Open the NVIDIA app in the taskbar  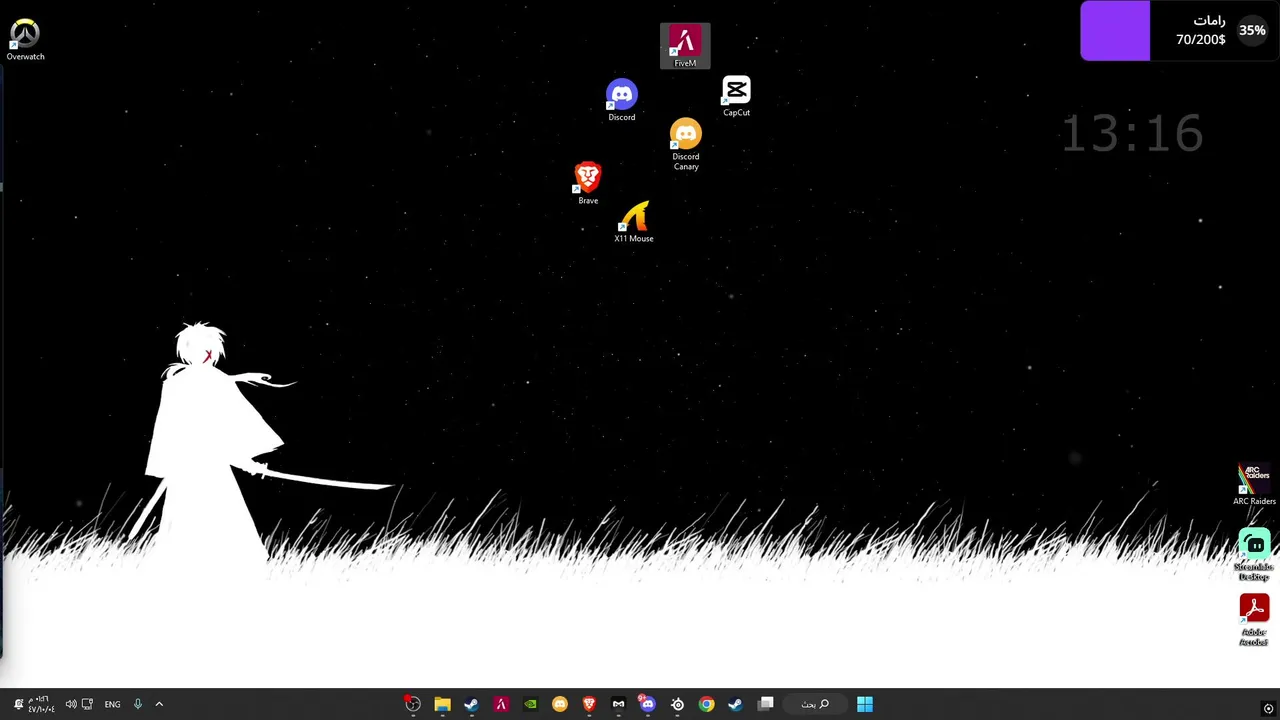[x=530, y=704]
